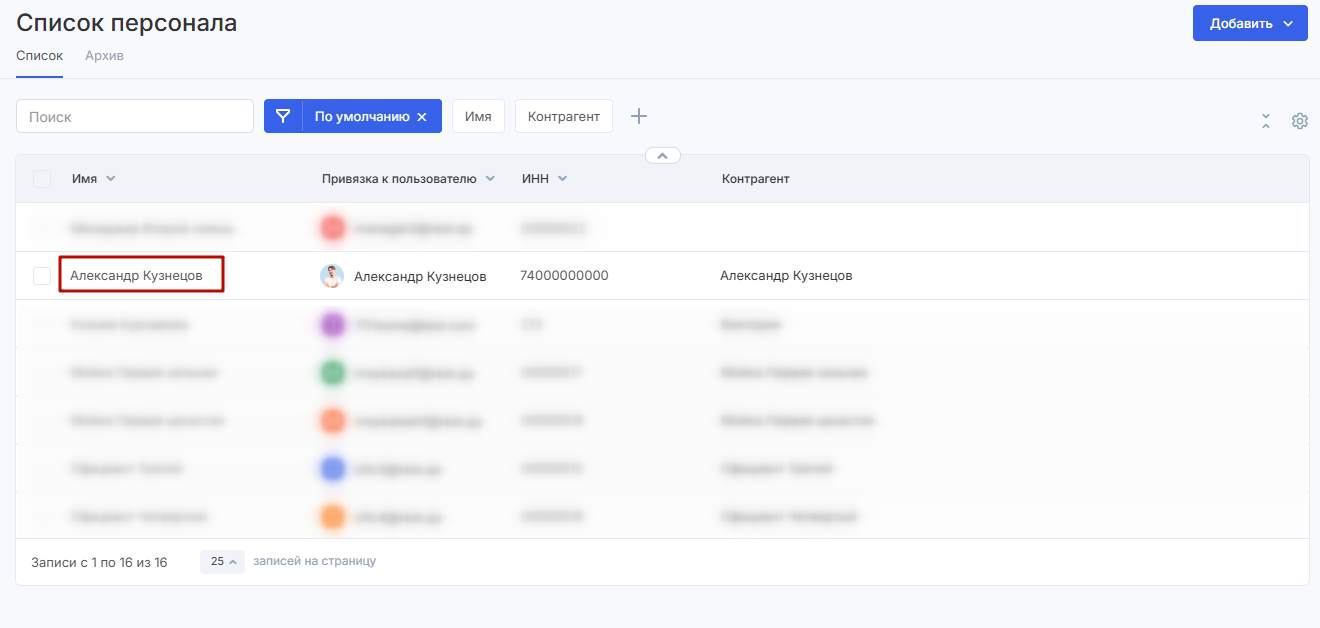The image size is (1320, 628).
Task: Click the Контрагент filter button
Action: tap(563, 116)
